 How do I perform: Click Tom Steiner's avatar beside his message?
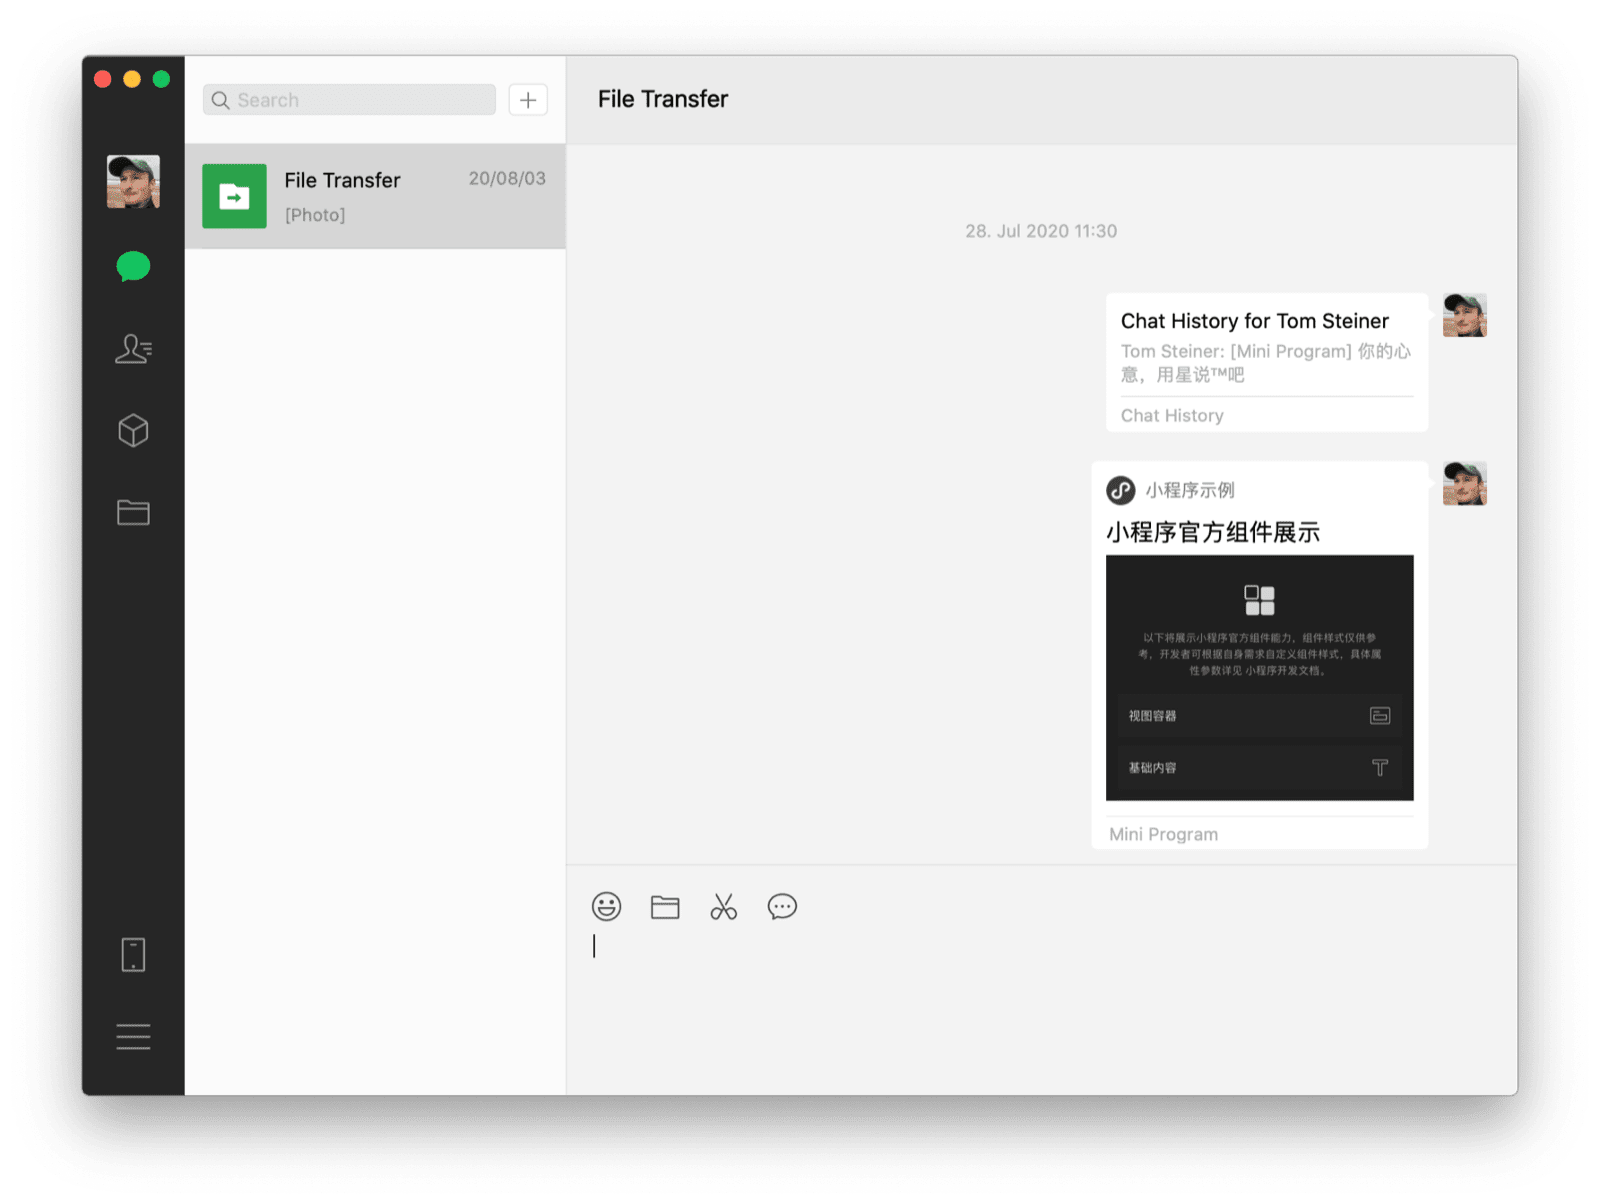(x=1464, y=315)
